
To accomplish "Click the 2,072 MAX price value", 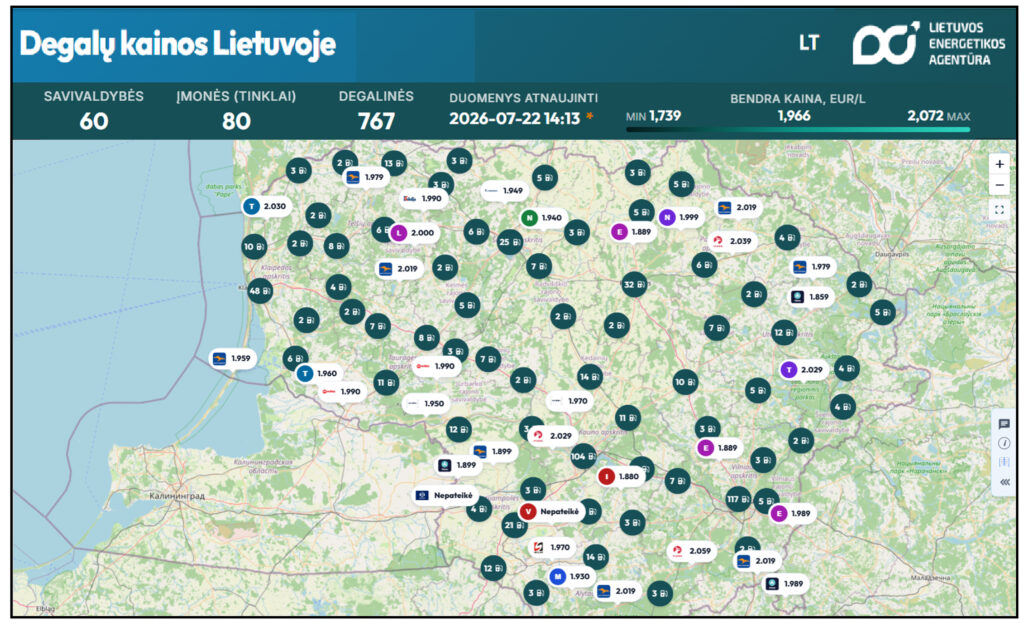I will coord(938,116).
